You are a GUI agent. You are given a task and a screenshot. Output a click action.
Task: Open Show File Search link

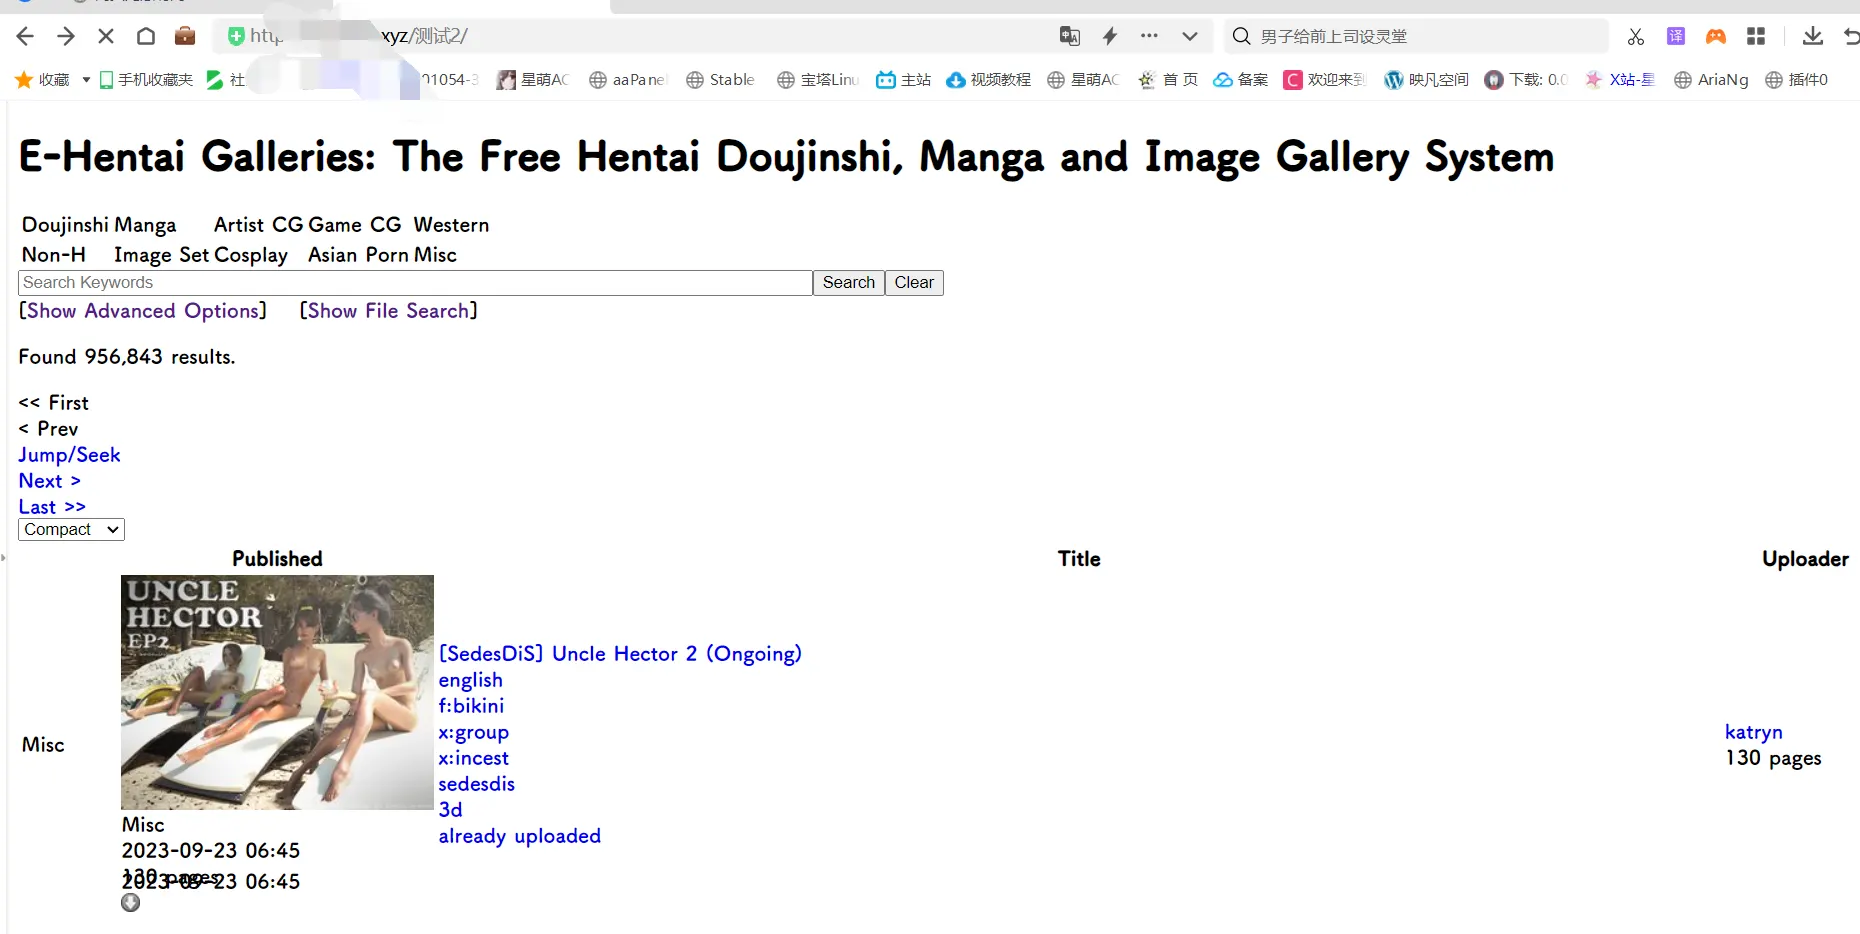point(389,311)
